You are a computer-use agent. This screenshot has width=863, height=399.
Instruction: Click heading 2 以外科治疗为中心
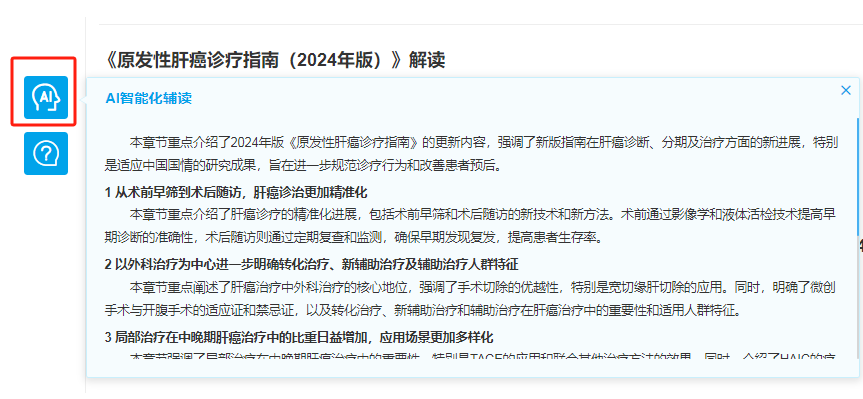(x=312, y=265)
